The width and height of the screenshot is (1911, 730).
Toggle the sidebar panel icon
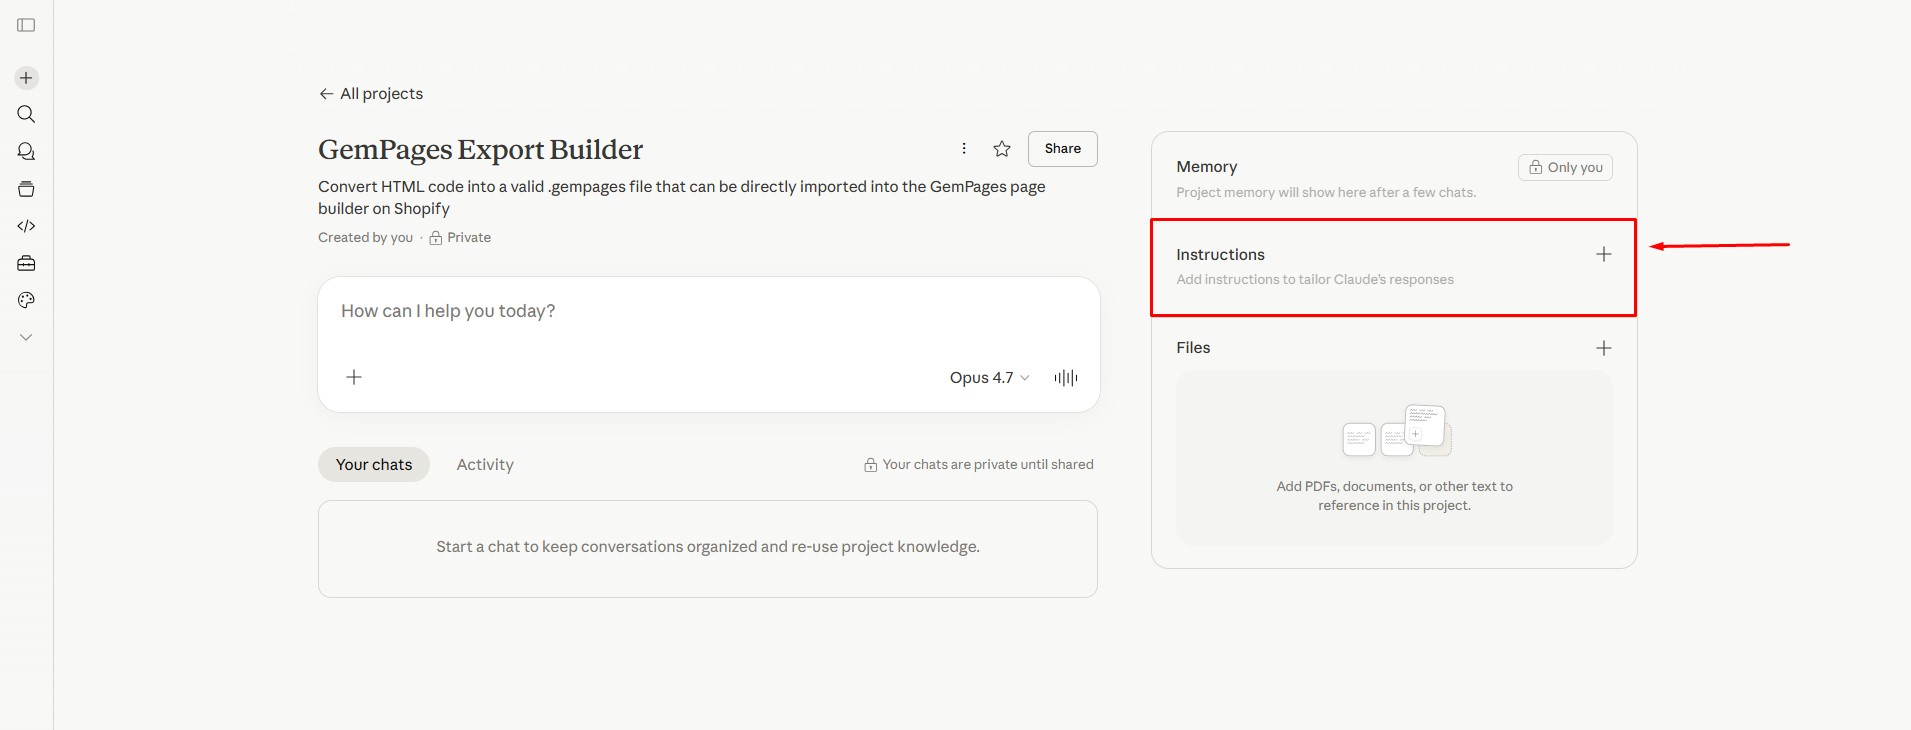click(x=26, y=25)
